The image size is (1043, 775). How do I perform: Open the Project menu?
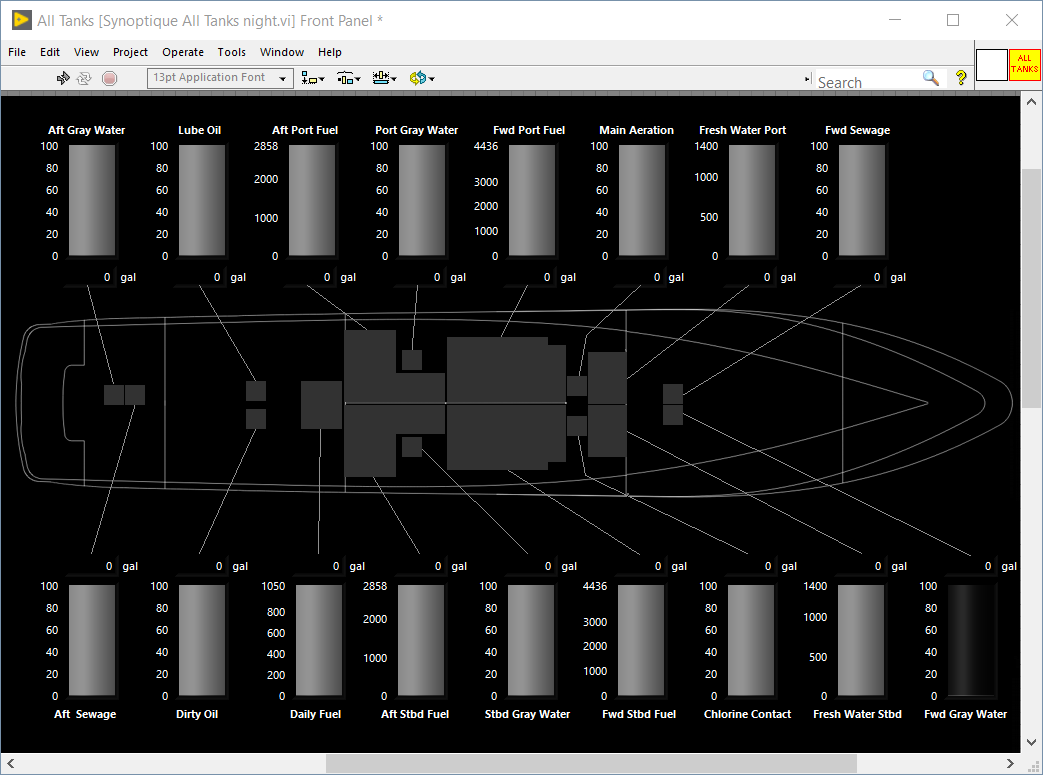(x=130, y=52)
